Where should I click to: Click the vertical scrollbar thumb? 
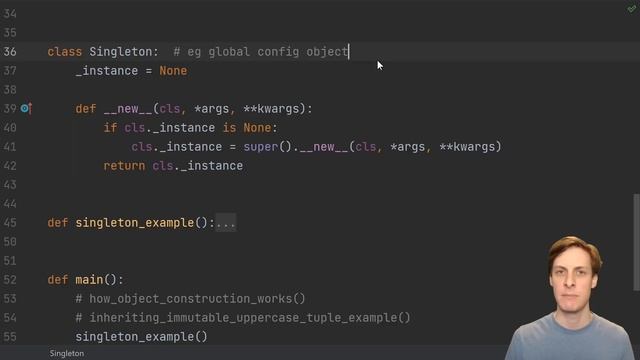(x=636, y=242)
